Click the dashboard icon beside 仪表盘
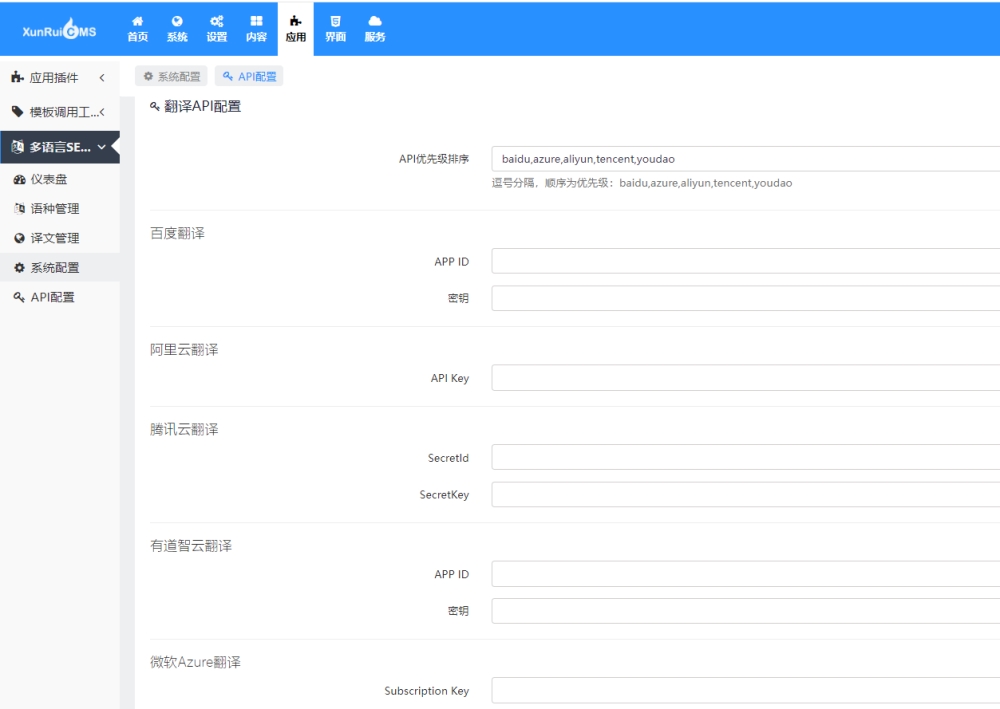1000x709 pixels. pyautogui.click(x=19, y=179)
